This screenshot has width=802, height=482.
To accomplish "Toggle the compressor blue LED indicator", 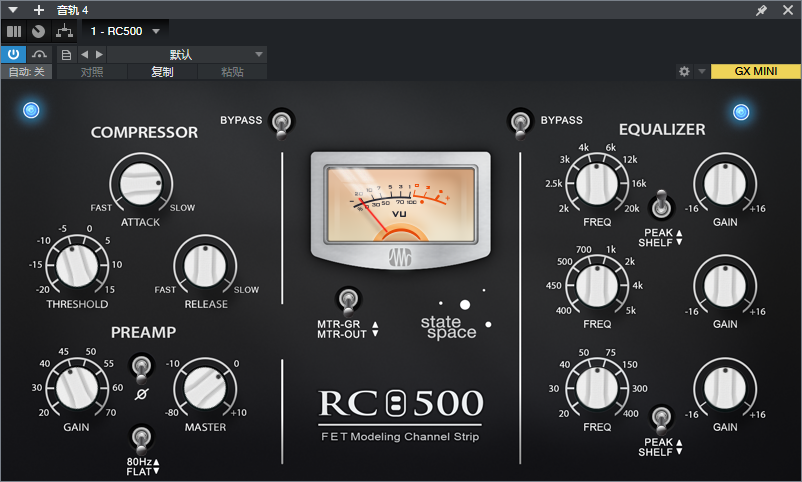I will (31, 110).
